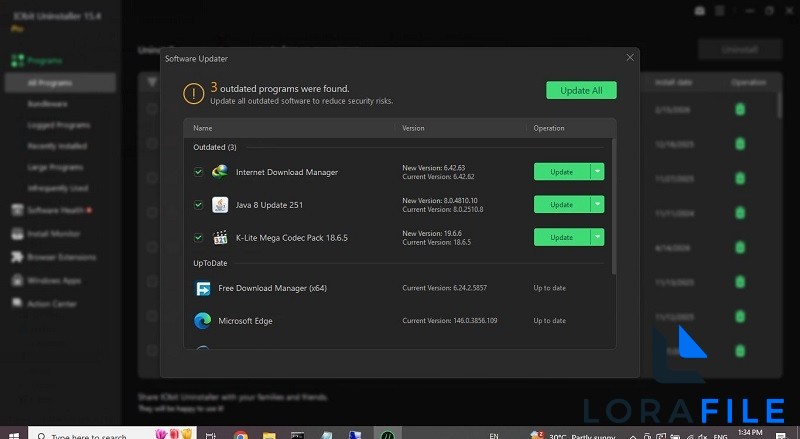The image size is (800, 439).
Task: Click the main program list scrollbar
Action: (x=779, y=105)
